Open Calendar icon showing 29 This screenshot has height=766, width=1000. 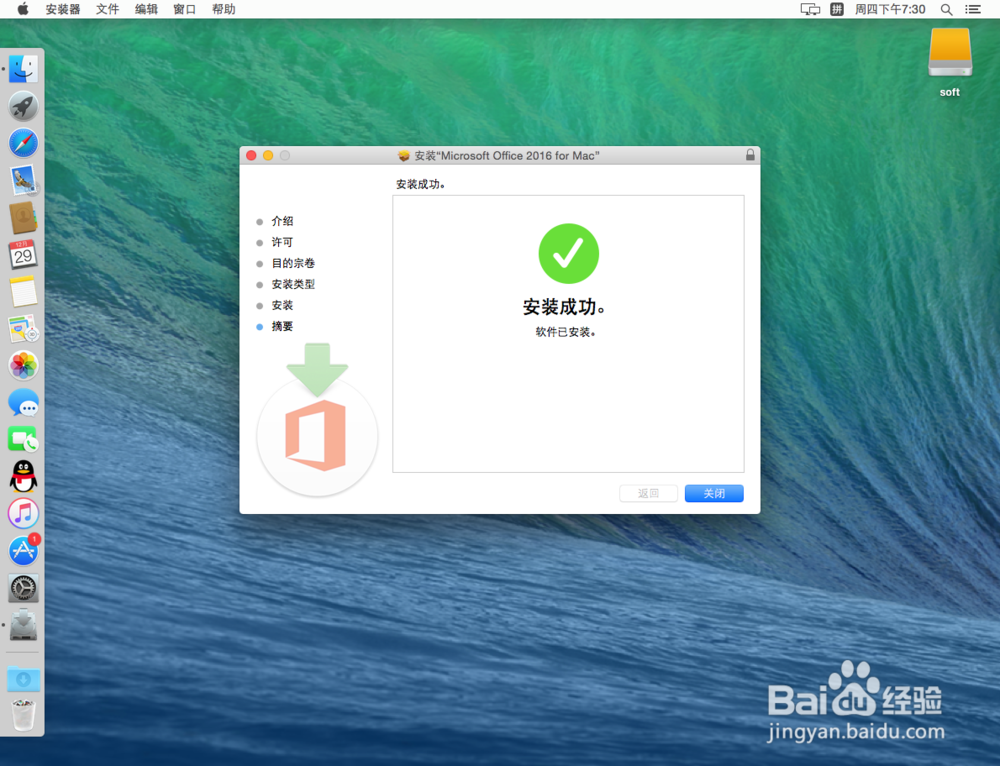pos(24,254)
